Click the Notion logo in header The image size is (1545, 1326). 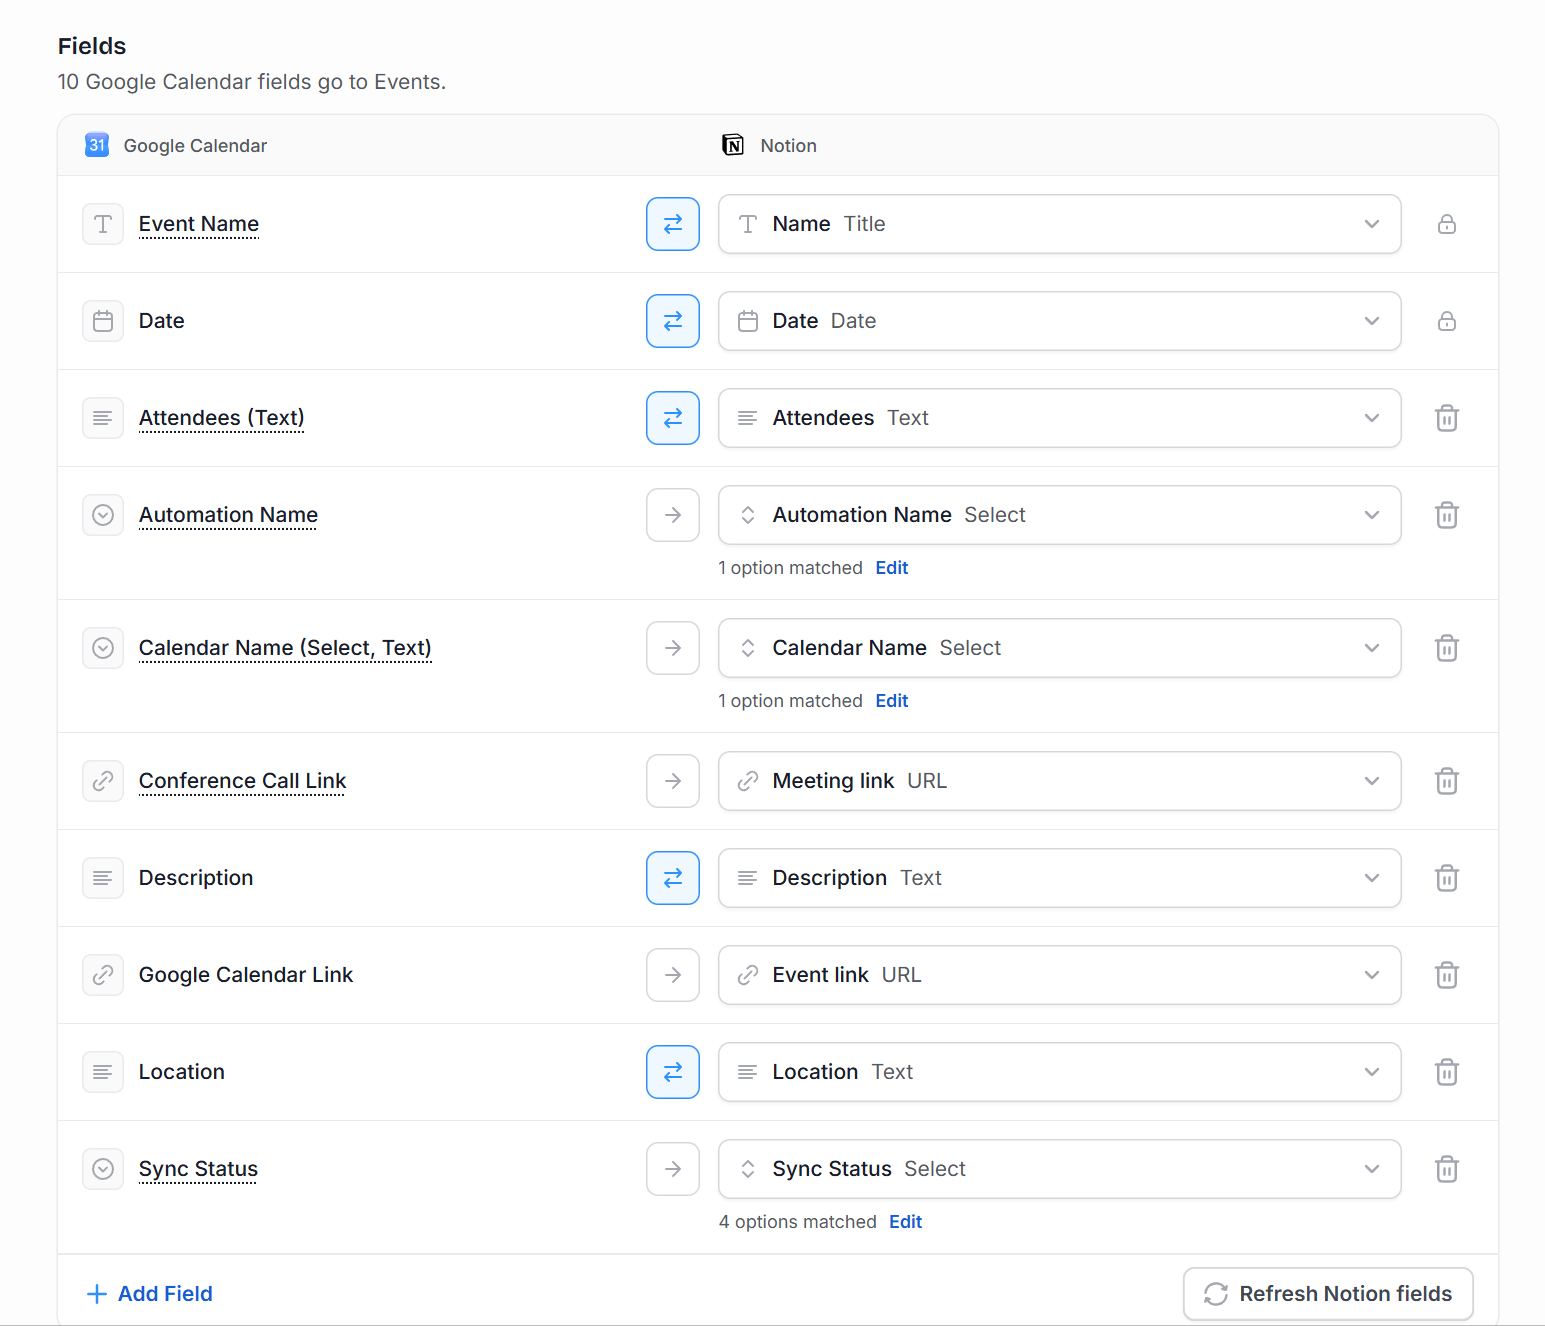click(x=733, y=145)
